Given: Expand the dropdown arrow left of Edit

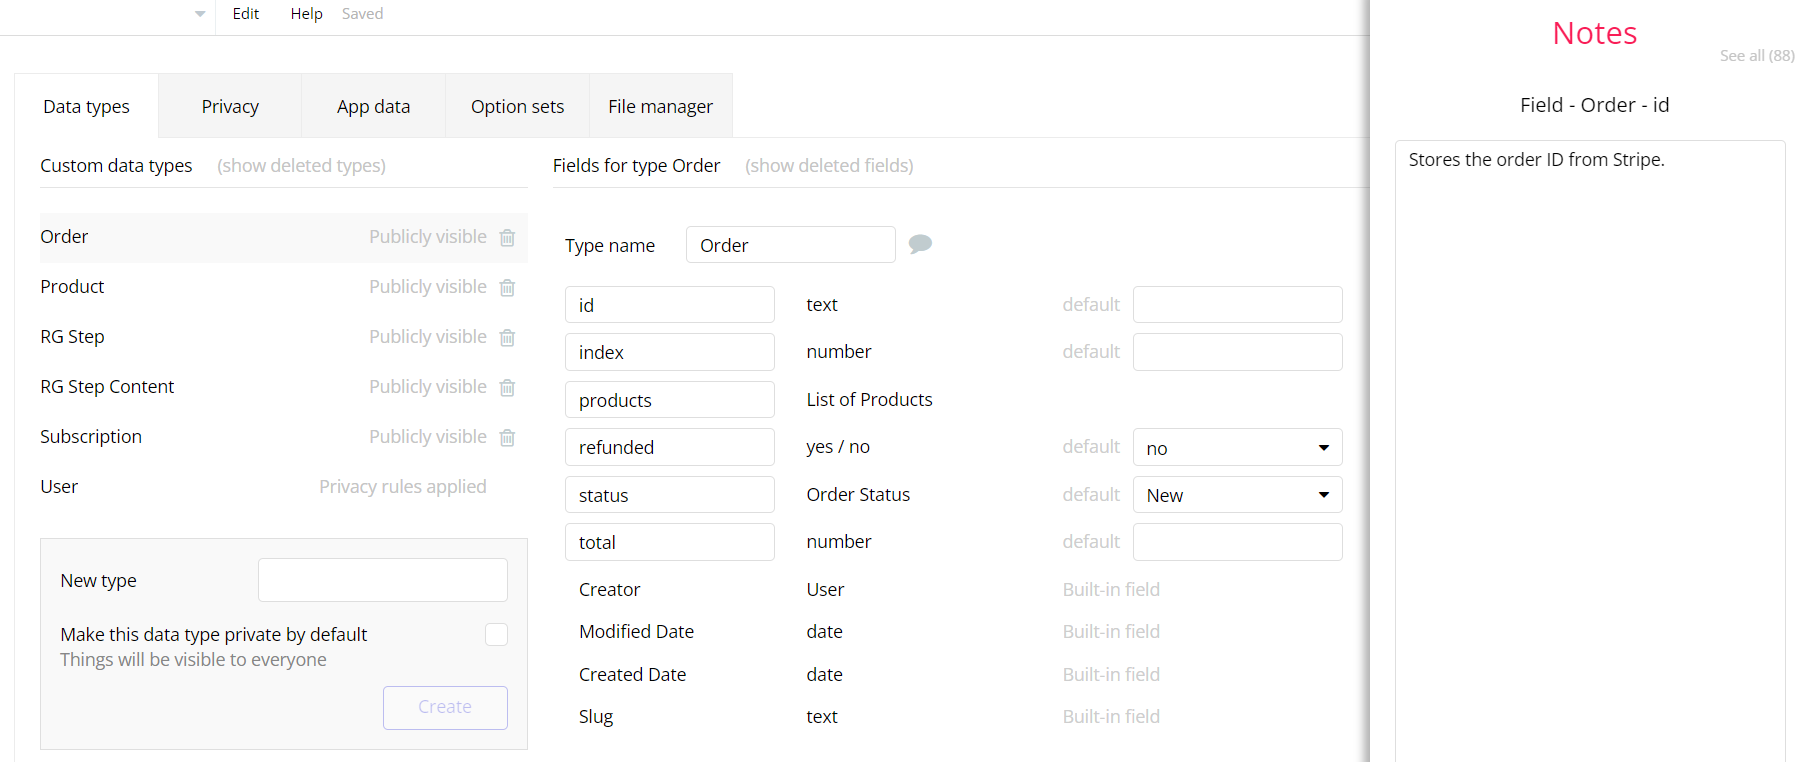Looking at the screenshot, I should coord(200,14).
